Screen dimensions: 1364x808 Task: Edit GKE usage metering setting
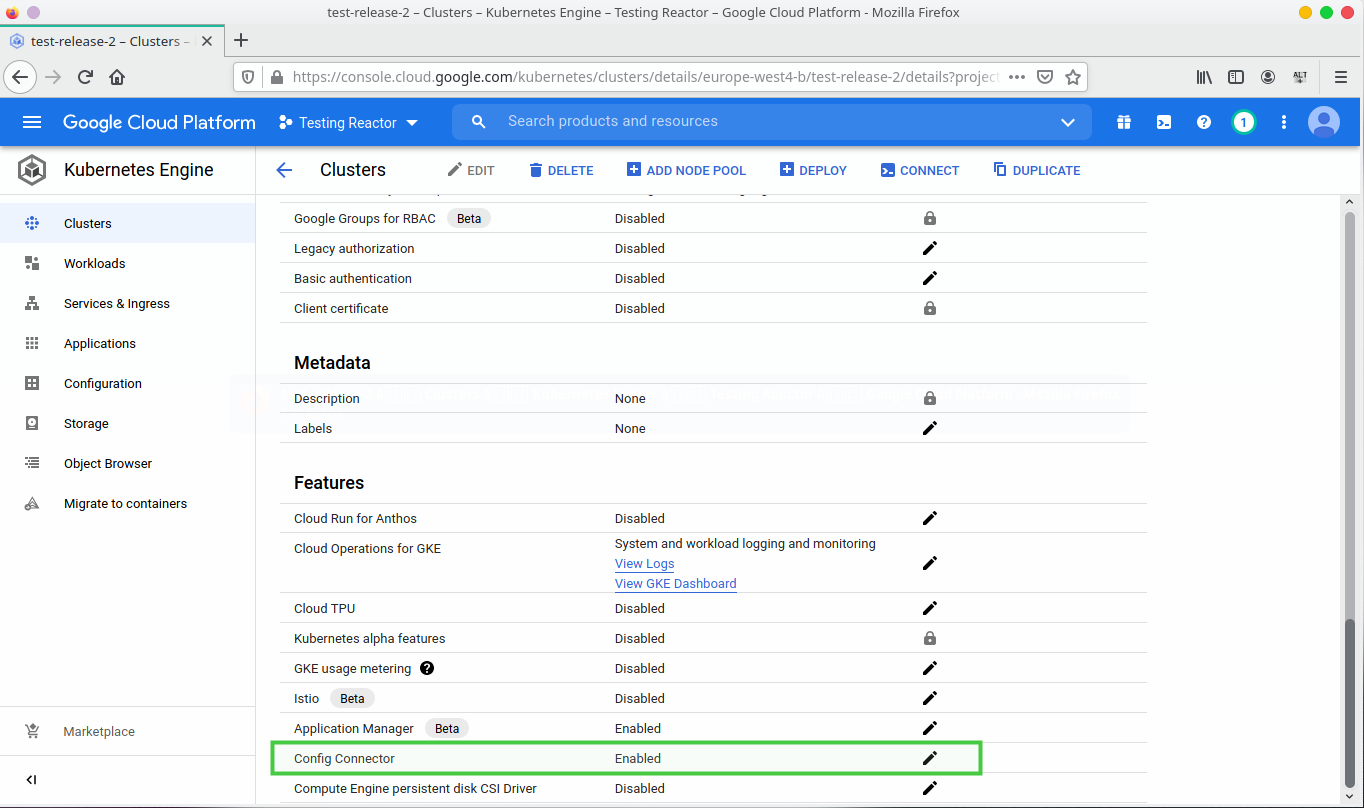[930, 668]
